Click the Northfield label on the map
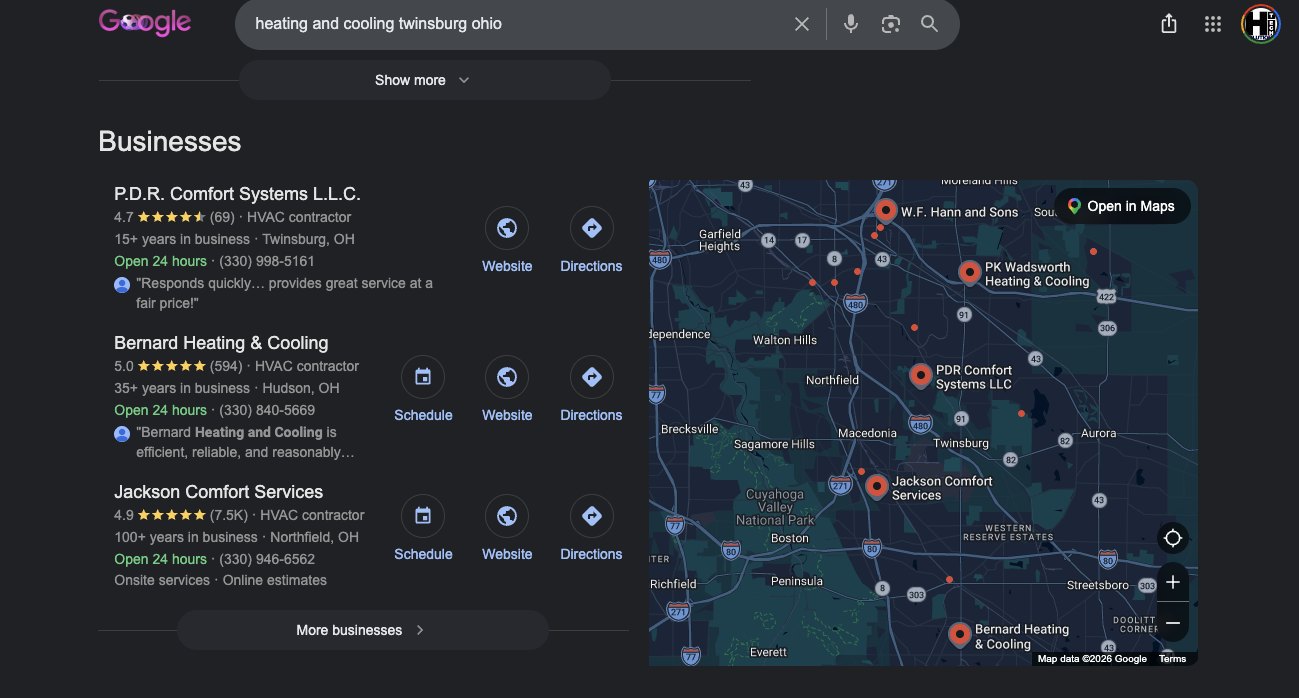The height and width of the screenshot is (698, 1299). click(832, 380)
